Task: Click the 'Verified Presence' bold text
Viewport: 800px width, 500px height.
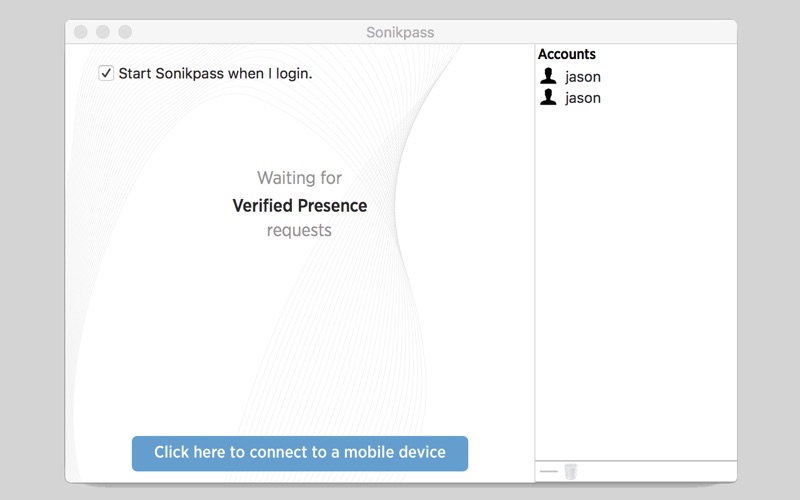Action: (299, 206)
